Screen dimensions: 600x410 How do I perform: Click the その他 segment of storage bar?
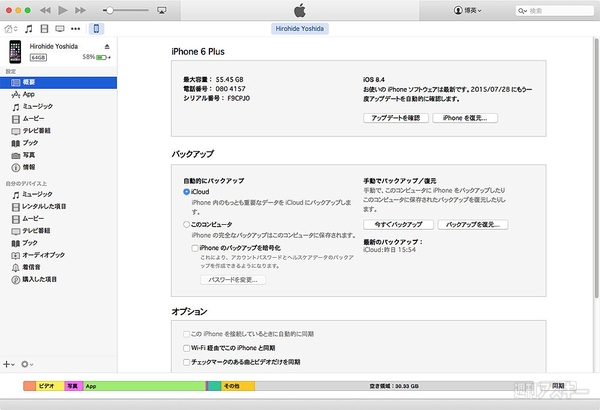[x=238, y=386]
